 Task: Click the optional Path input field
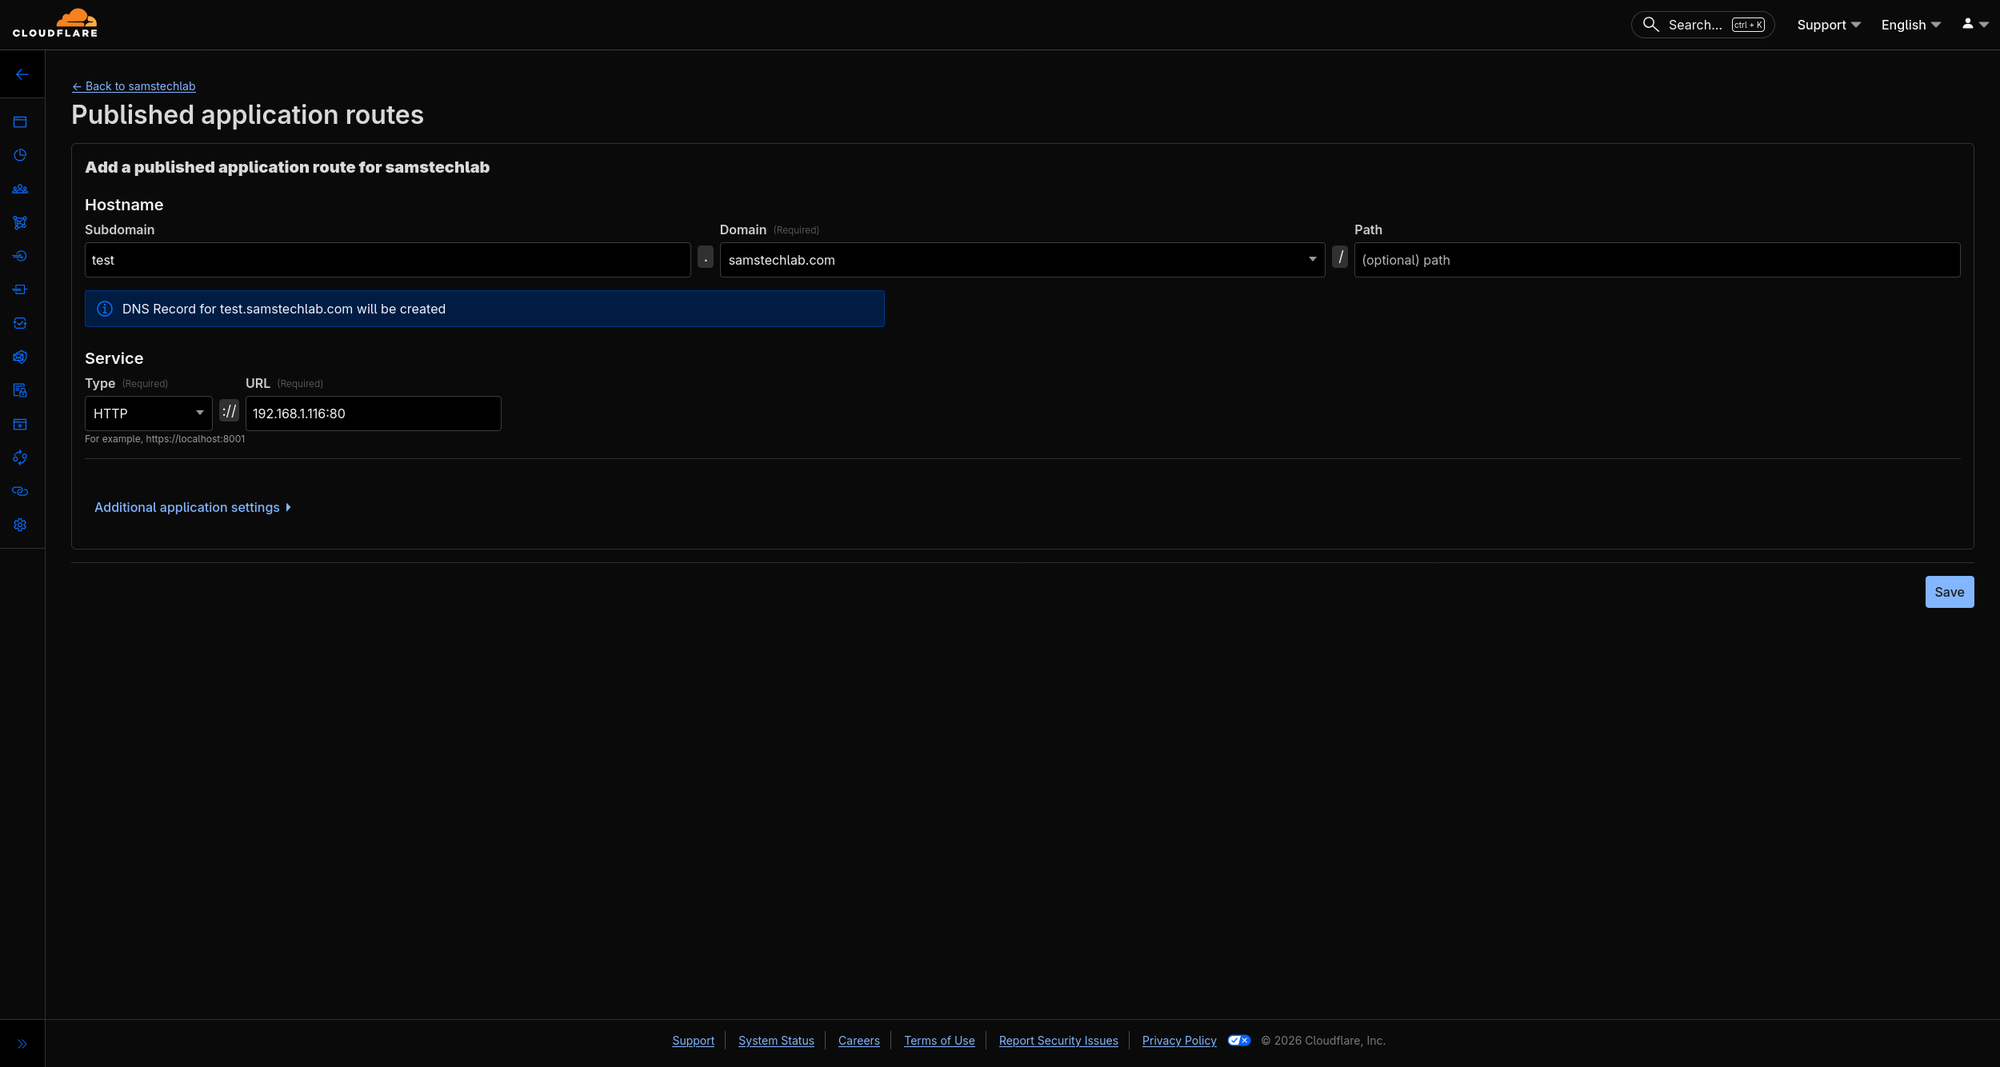[x=1656, y=260]
